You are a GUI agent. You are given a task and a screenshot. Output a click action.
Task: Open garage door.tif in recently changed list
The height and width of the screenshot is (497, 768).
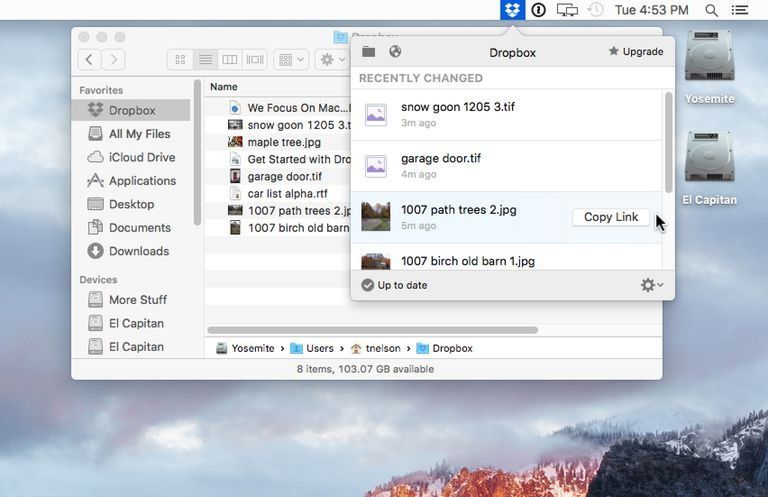pos(441,158)
